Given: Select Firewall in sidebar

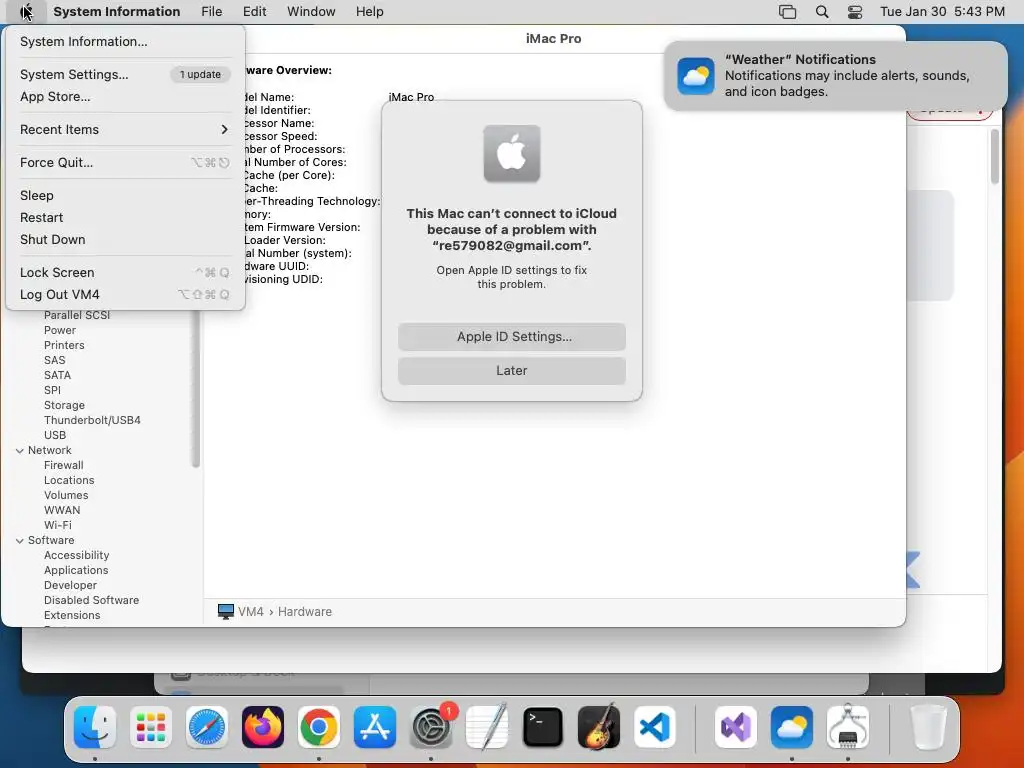Looking at the screenshot, I should coord(63,466).
